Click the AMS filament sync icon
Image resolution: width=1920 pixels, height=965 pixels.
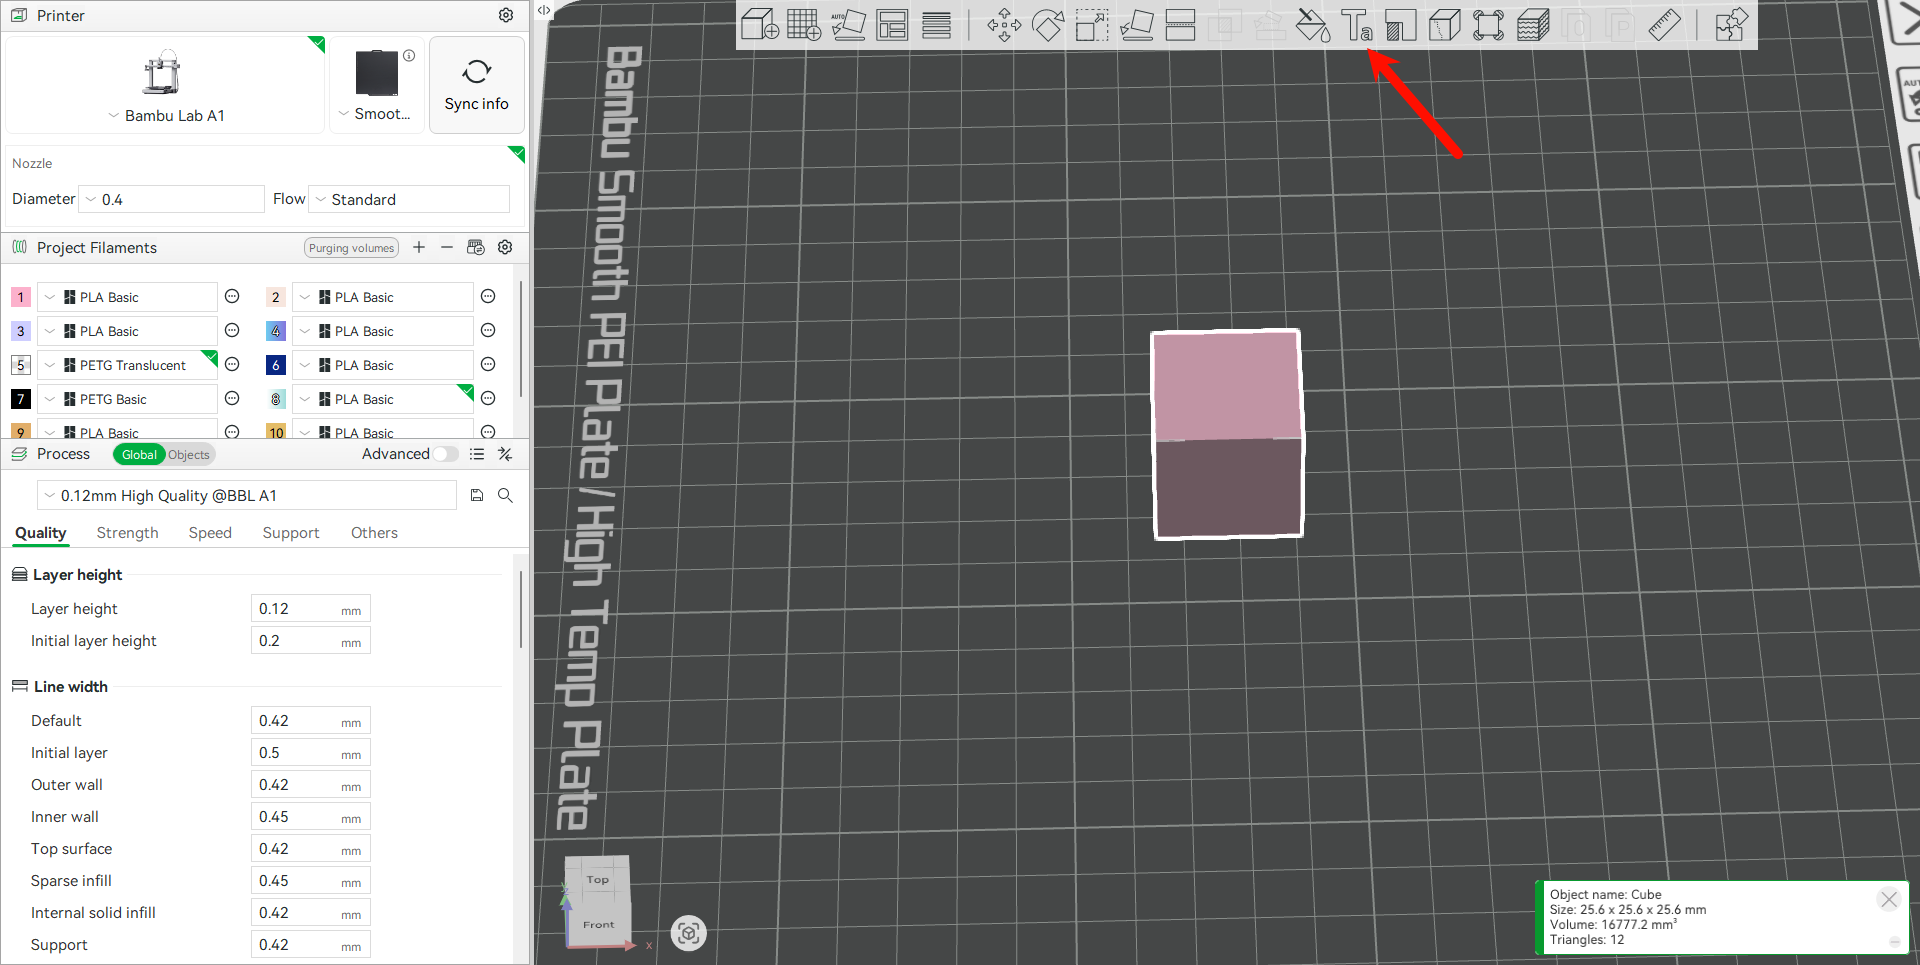tap(476, 247)
